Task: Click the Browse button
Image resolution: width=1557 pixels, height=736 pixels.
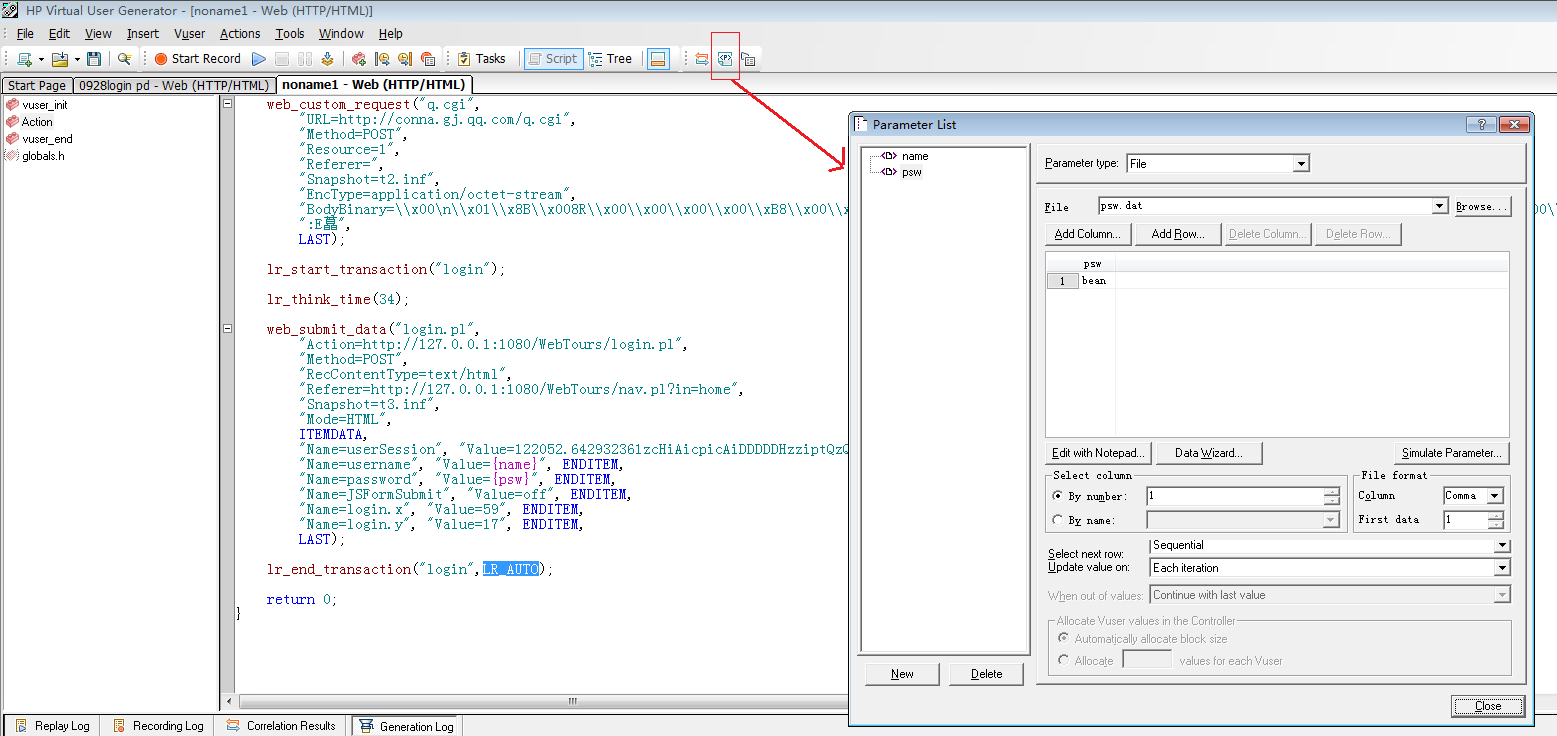Action: [1482, 206]
